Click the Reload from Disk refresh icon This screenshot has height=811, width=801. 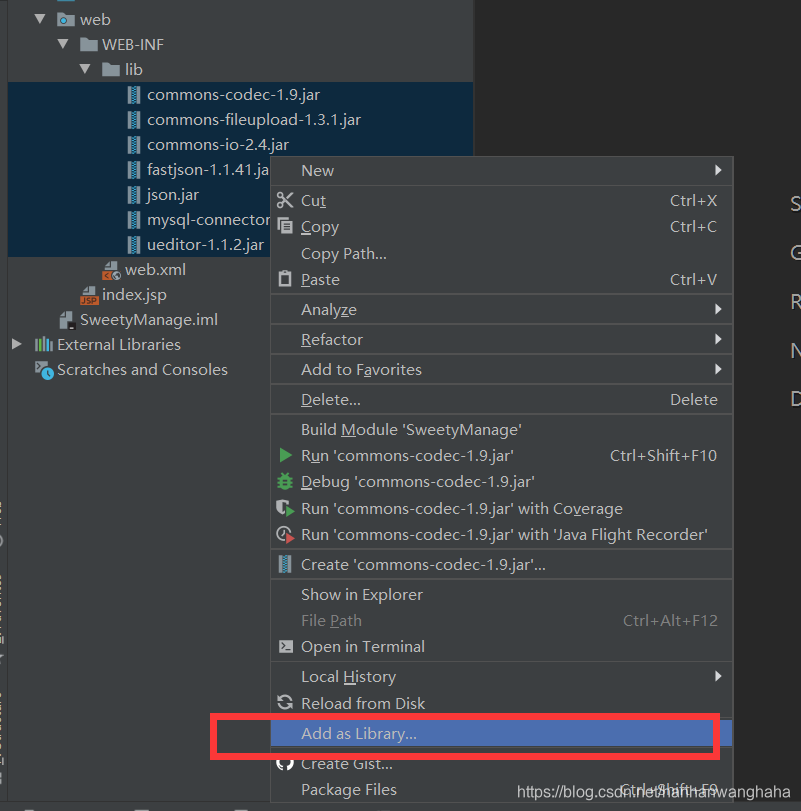pos(285,703)
